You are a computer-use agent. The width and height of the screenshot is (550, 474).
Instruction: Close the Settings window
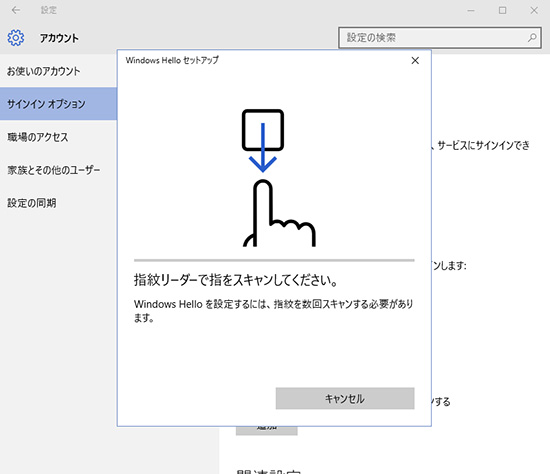(534, 11)
